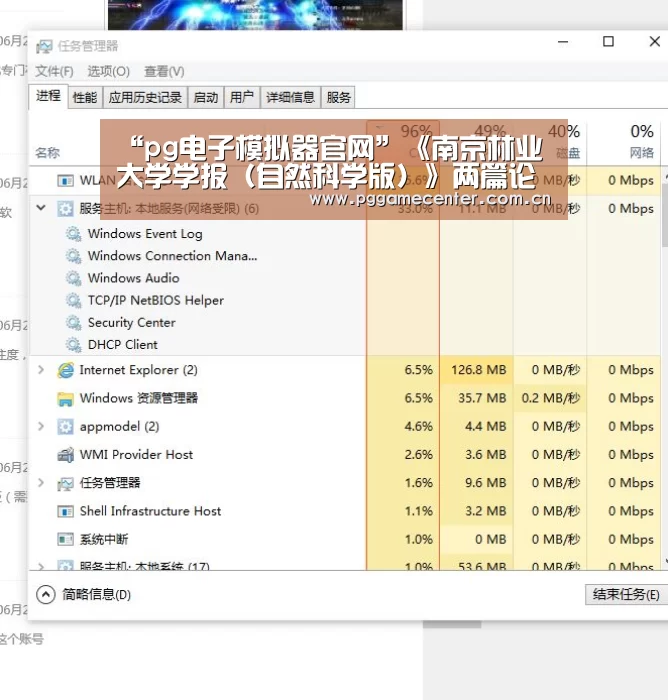Click Shell Infrastructure Host's 3.2 MB value
The width and height of the screenshot is (668, 700).
[x=485, y=511]
